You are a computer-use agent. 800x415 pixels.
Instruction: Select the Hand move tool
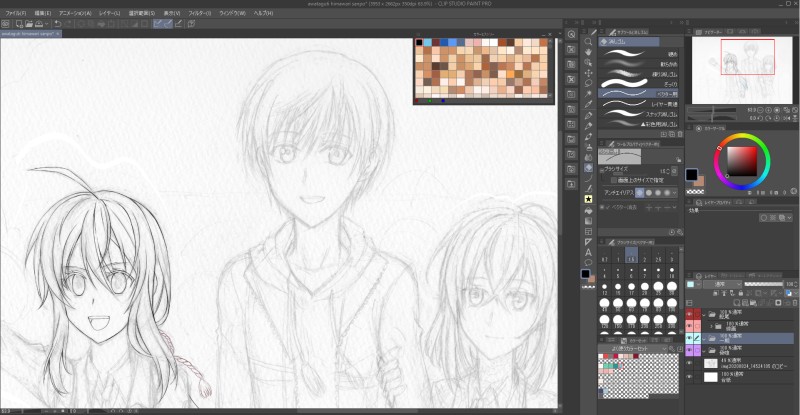click(588, 52)
